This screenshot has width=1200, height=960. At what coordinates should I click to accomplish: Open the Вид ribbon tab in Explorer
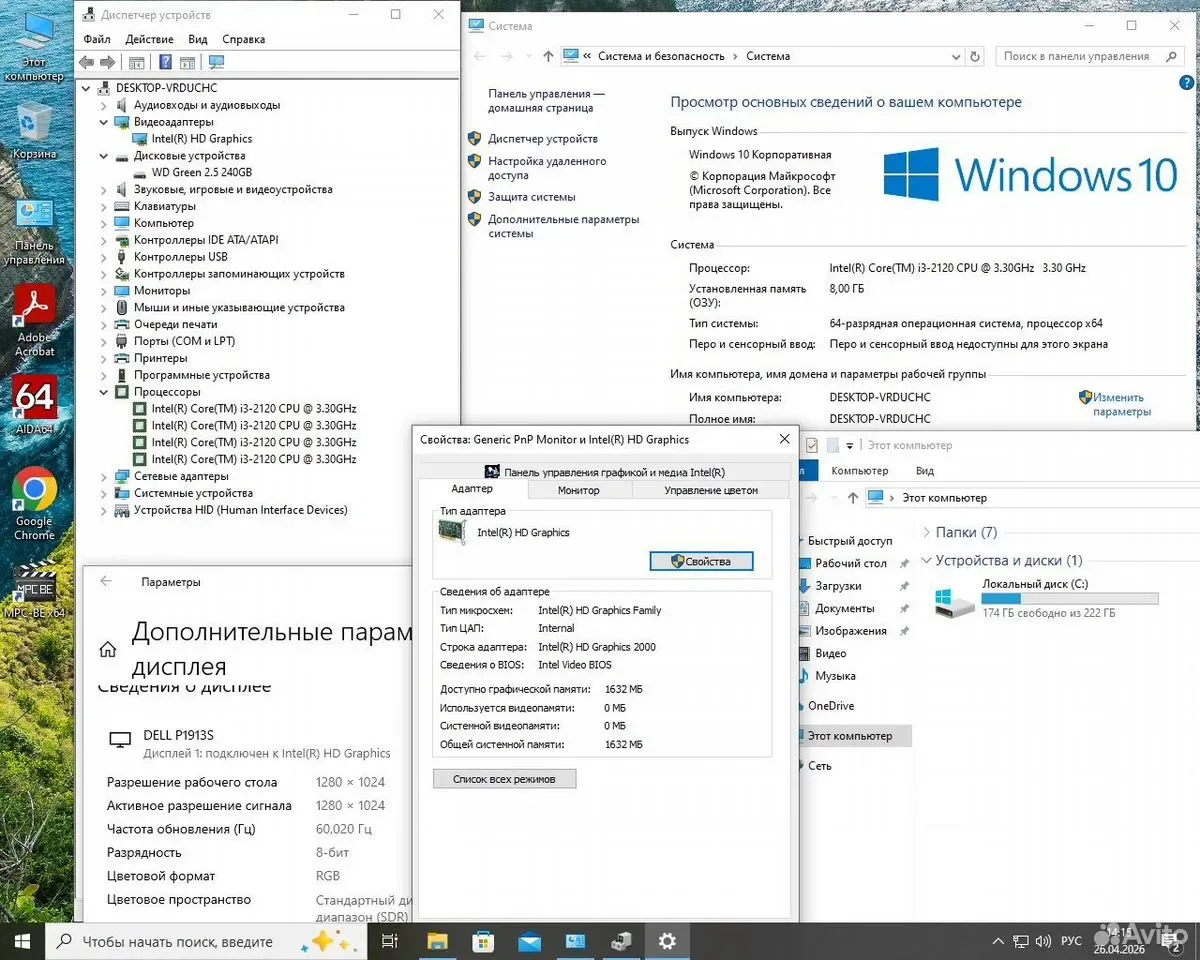(925, 471)
